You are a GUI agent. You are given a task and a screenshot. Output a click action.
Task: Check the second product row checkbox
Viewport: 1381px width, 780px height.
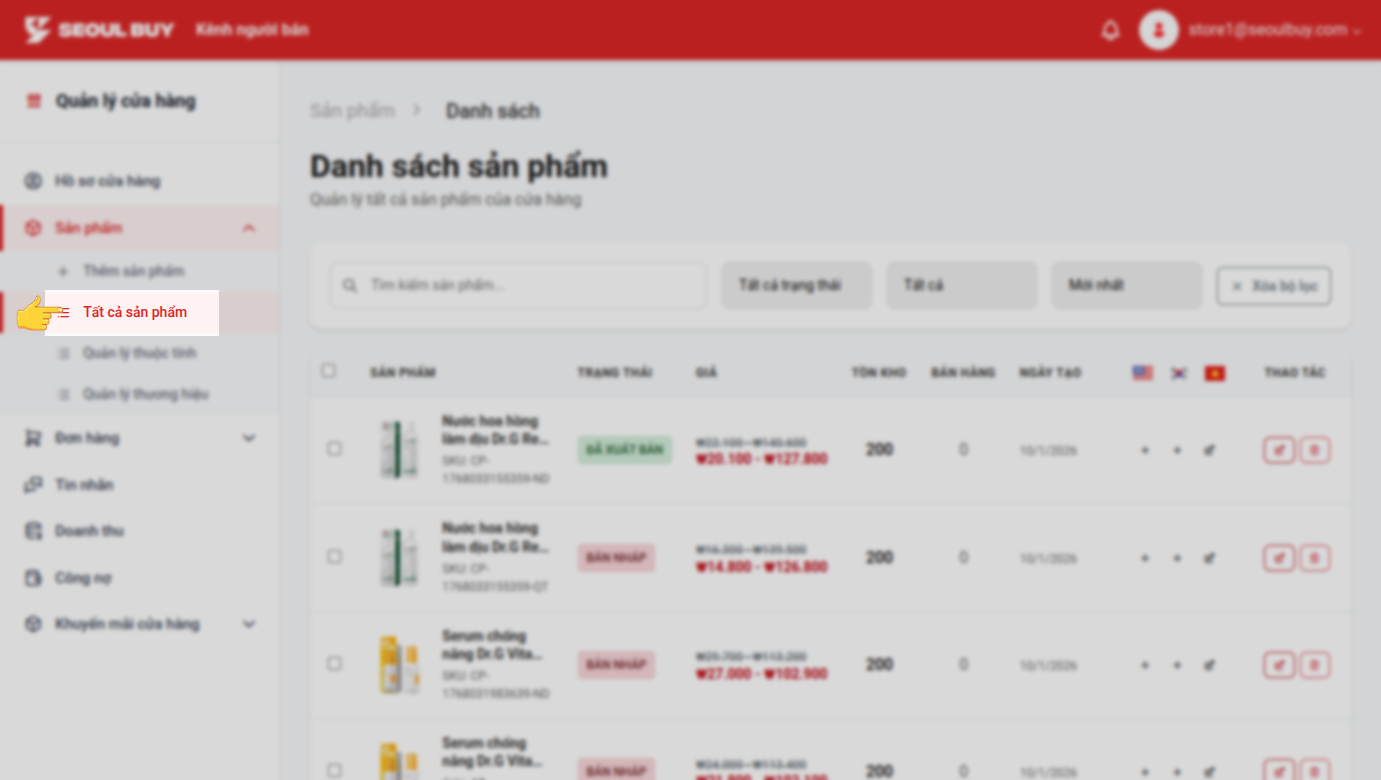334,556
